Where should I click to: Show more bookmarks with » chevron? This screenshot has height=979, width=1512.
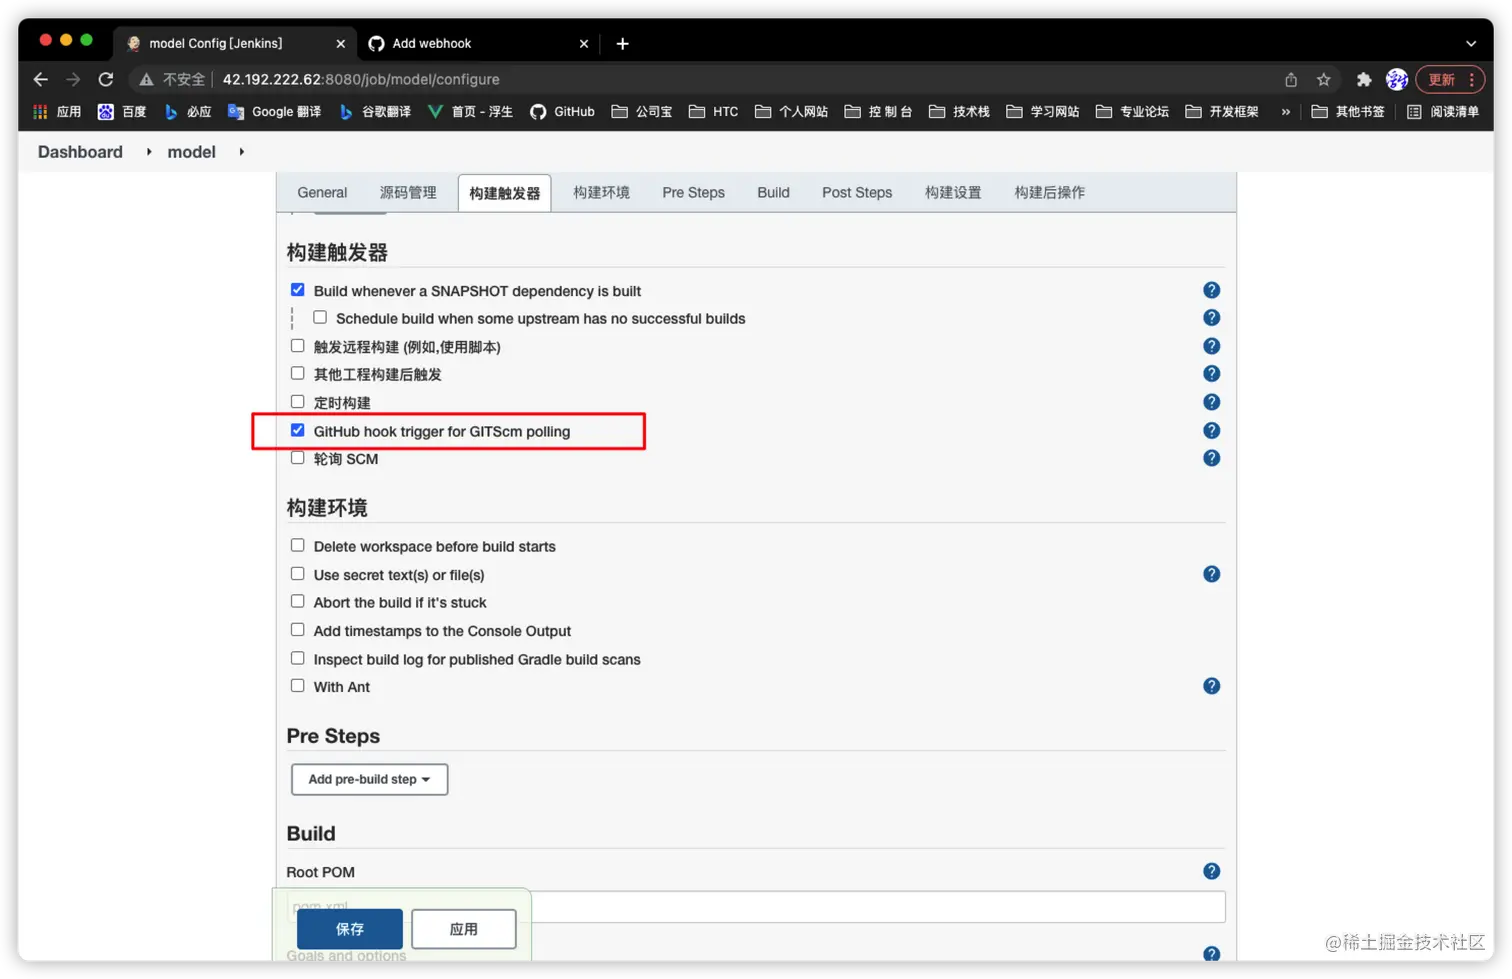click(1285, 112)
